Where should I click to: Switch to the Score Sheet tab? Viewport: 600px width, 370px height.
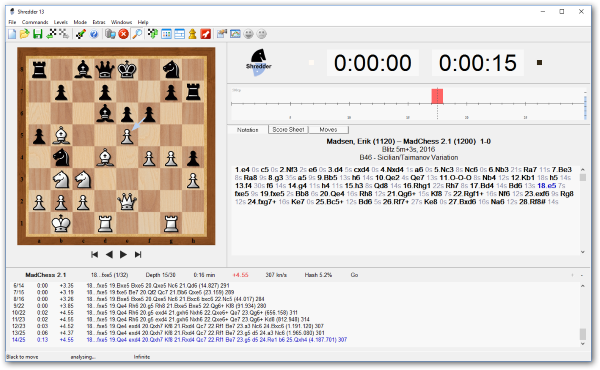coord(288,130)
